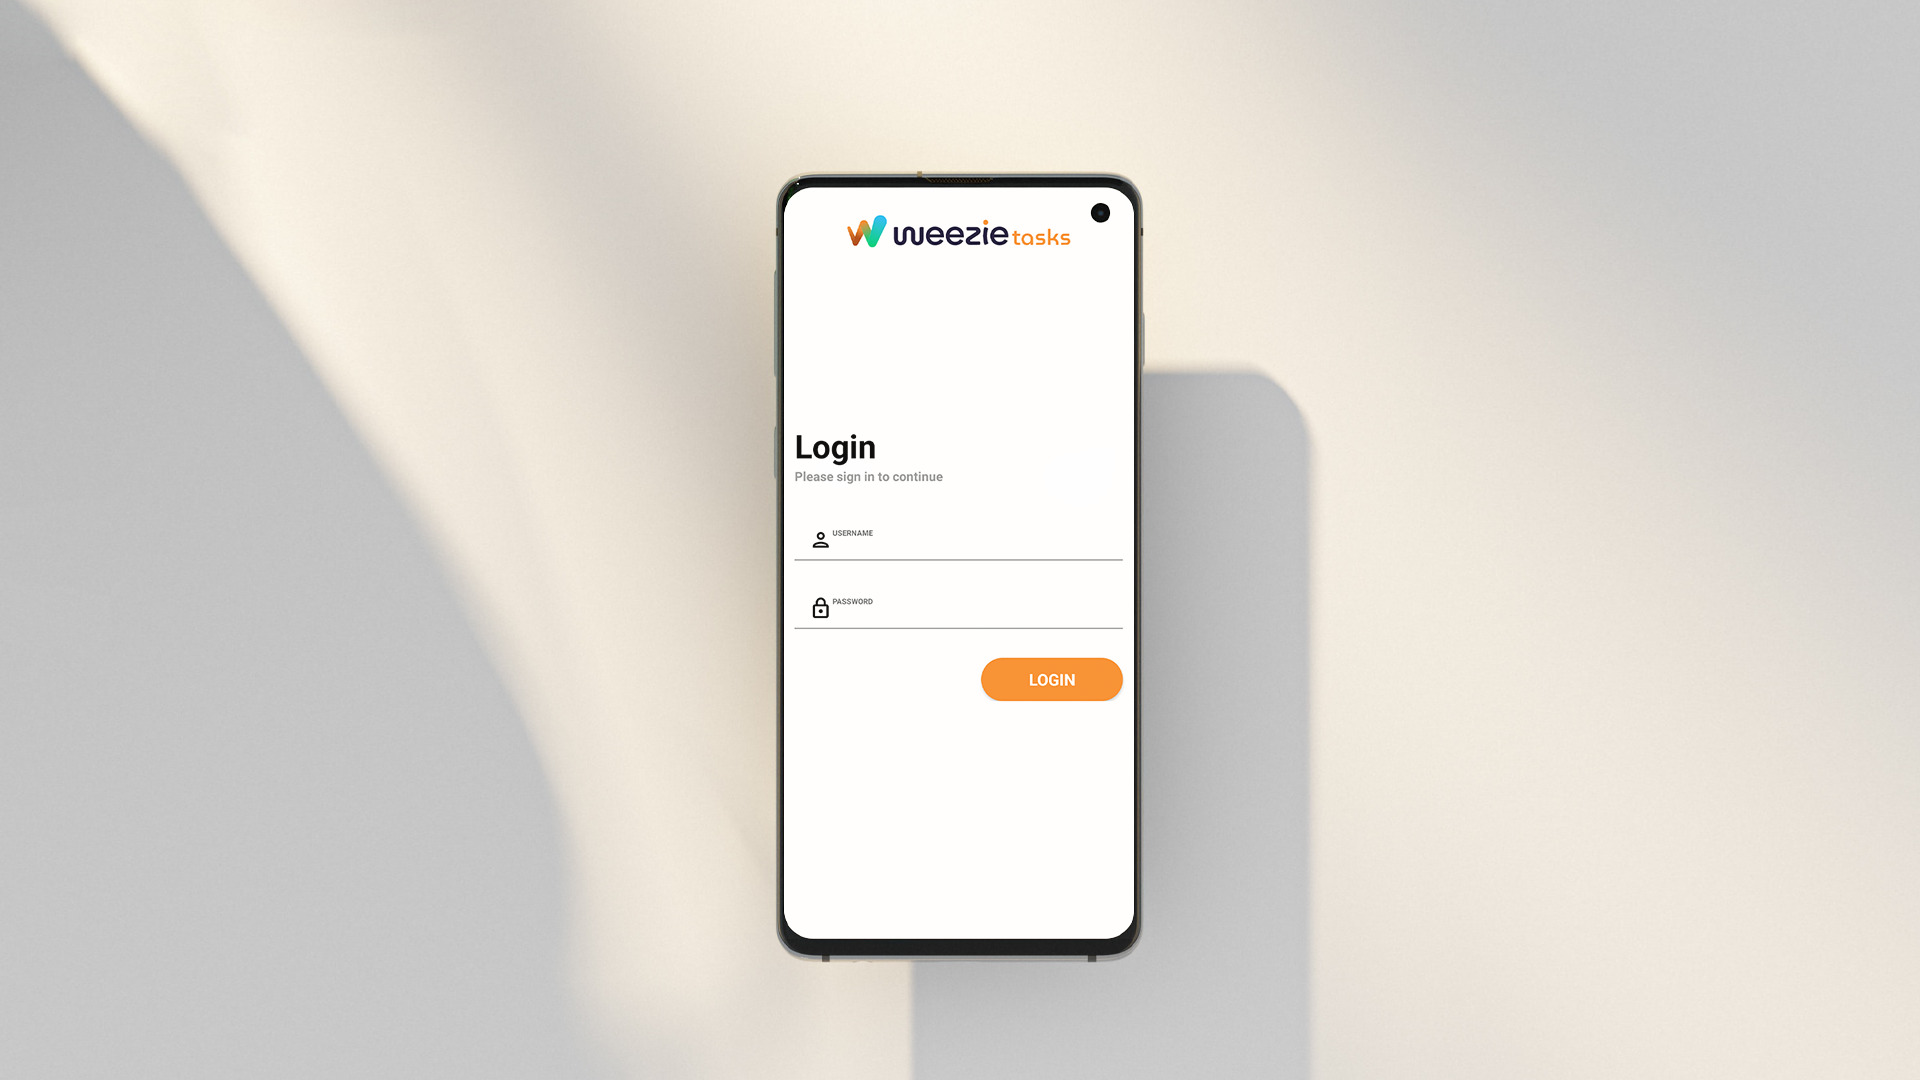This screenshot has height=1080, width=1920.
Task: Click the lock/password icon
Action: 819,607
